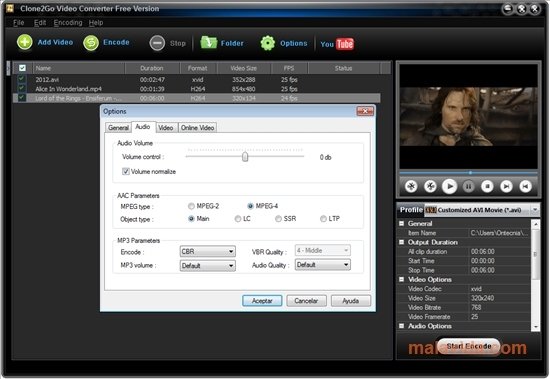Click the second snowflake icon in player
The image size is (550, 379).
[430, 186]
